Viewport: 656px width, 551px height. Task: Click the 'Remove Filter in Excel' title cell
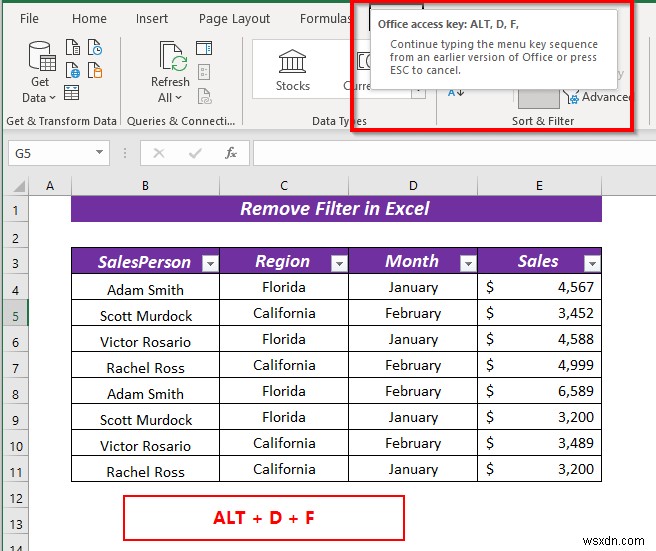336,209
